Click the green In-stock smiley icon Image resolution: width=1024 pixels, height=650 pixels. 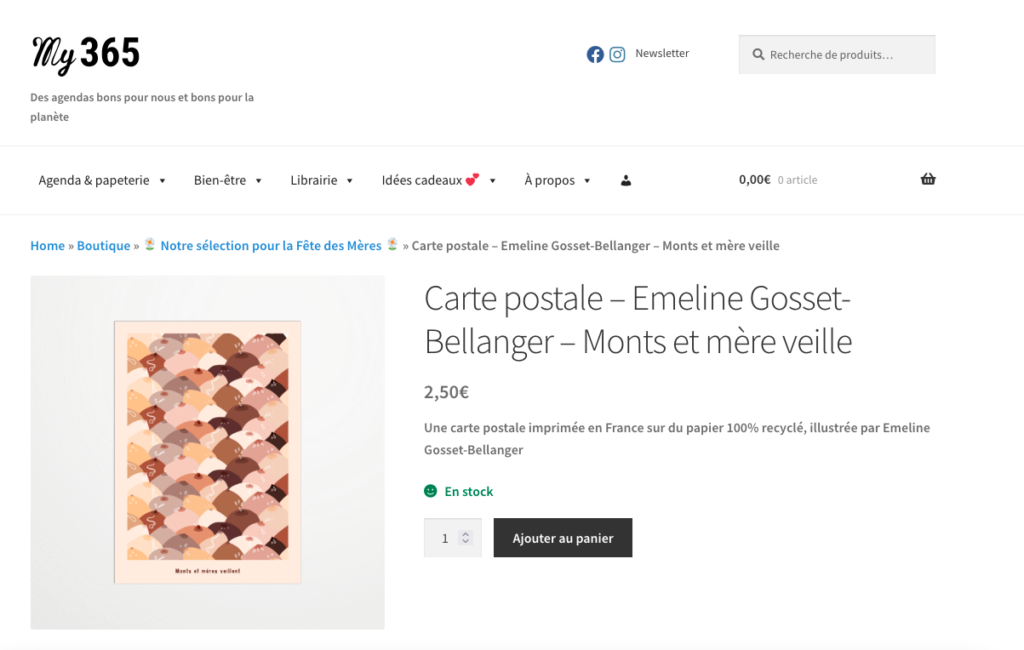click(x=431, y=491)
